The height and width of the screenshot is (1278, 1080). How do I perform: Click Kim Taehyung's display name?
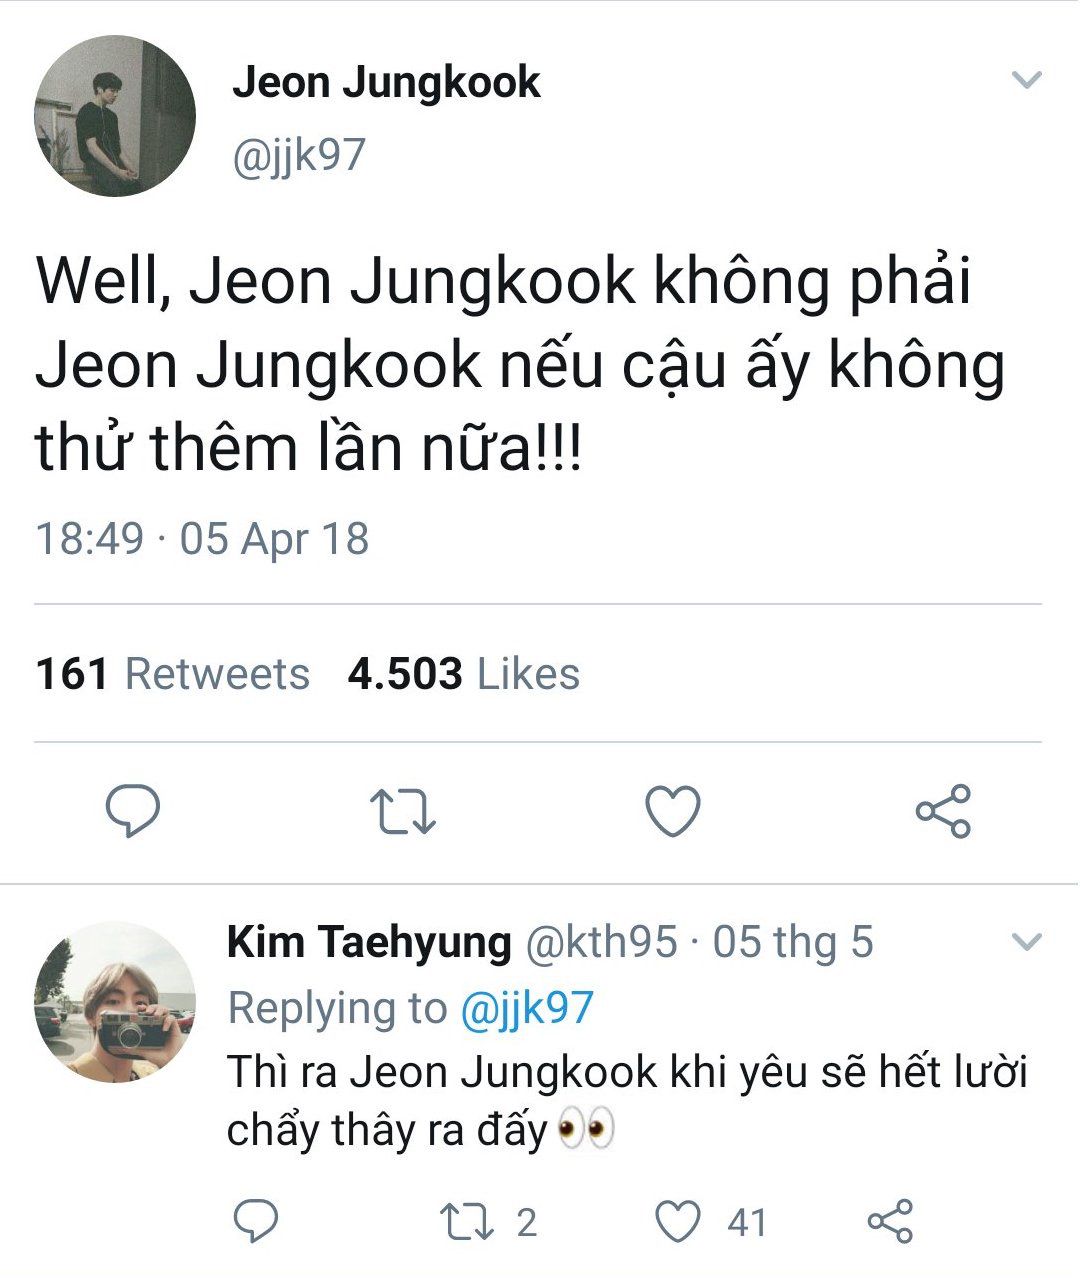pyautogui.click(x=369, y=942)
